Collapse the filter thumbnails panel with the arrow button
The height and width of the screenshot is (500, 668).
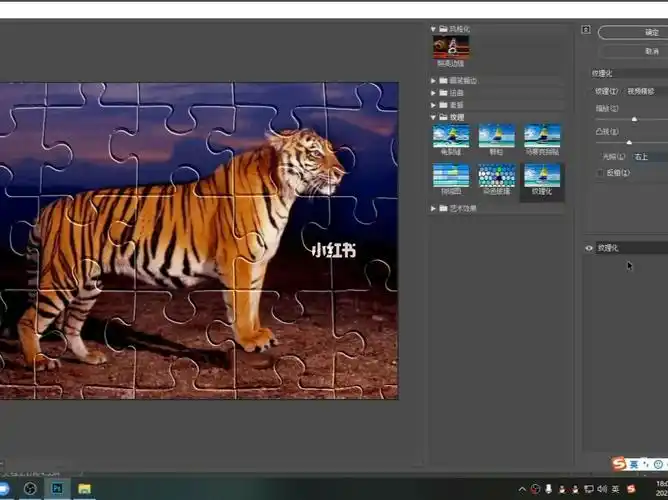(x=586, y=31)
